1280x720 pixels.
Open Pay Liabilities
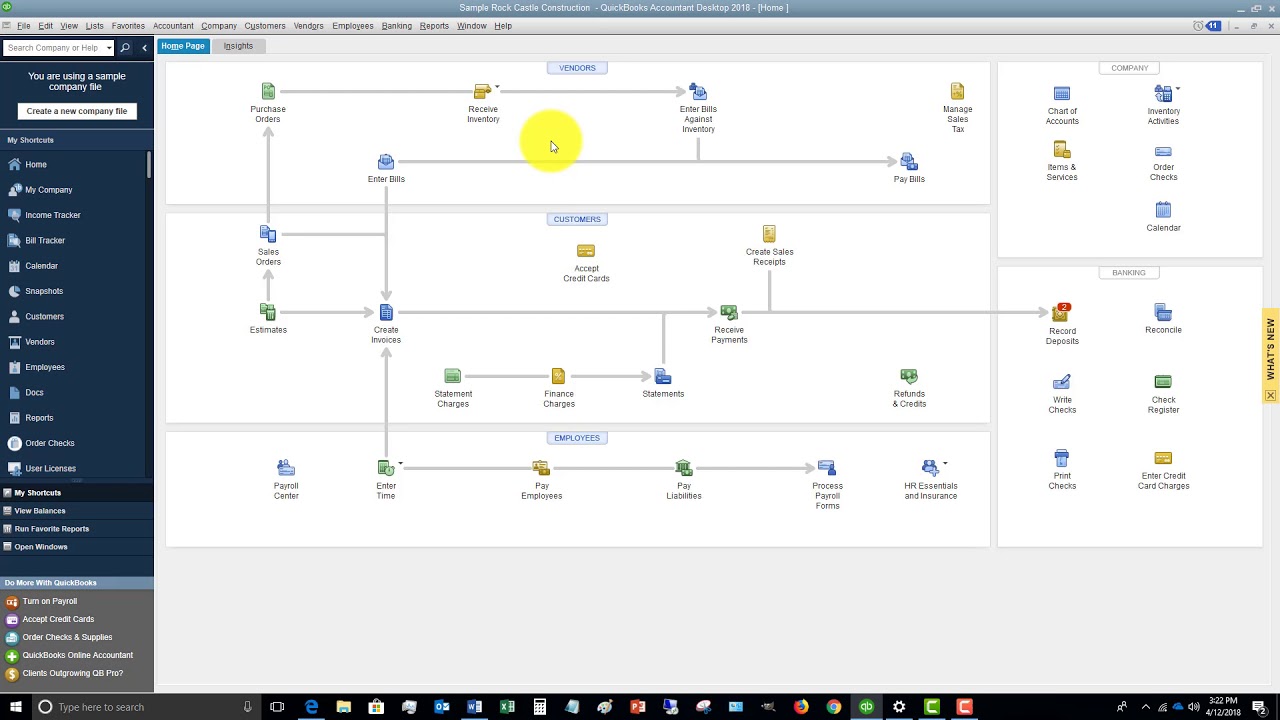coord(684,468)
